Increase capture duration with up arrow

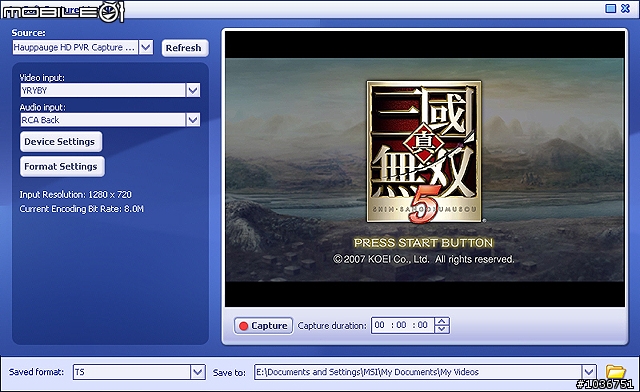click(x=442, y=321)
